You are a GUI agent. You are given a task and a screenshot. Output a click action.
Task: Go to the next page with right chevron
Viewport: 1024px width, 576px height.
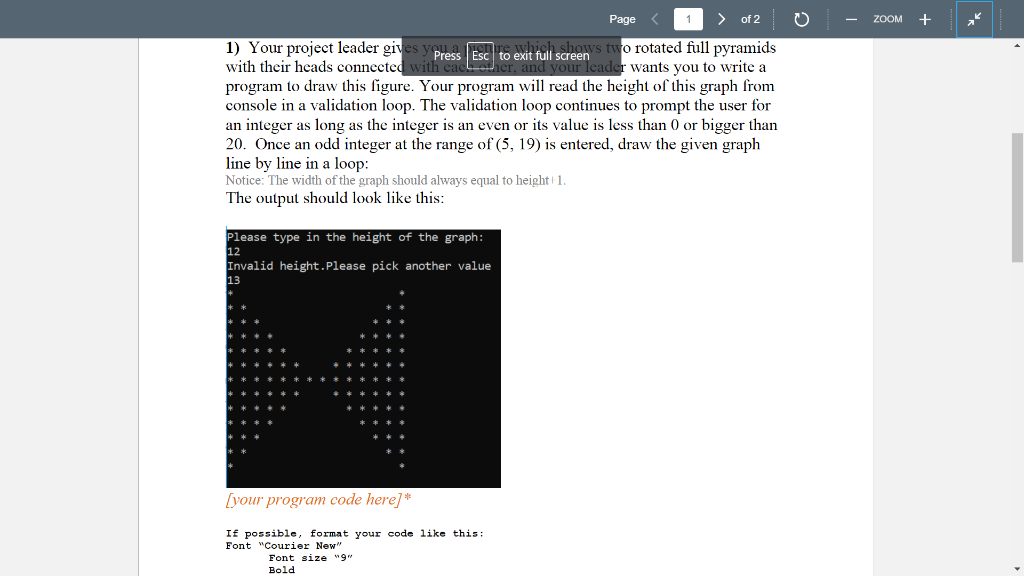coord(721,18)
